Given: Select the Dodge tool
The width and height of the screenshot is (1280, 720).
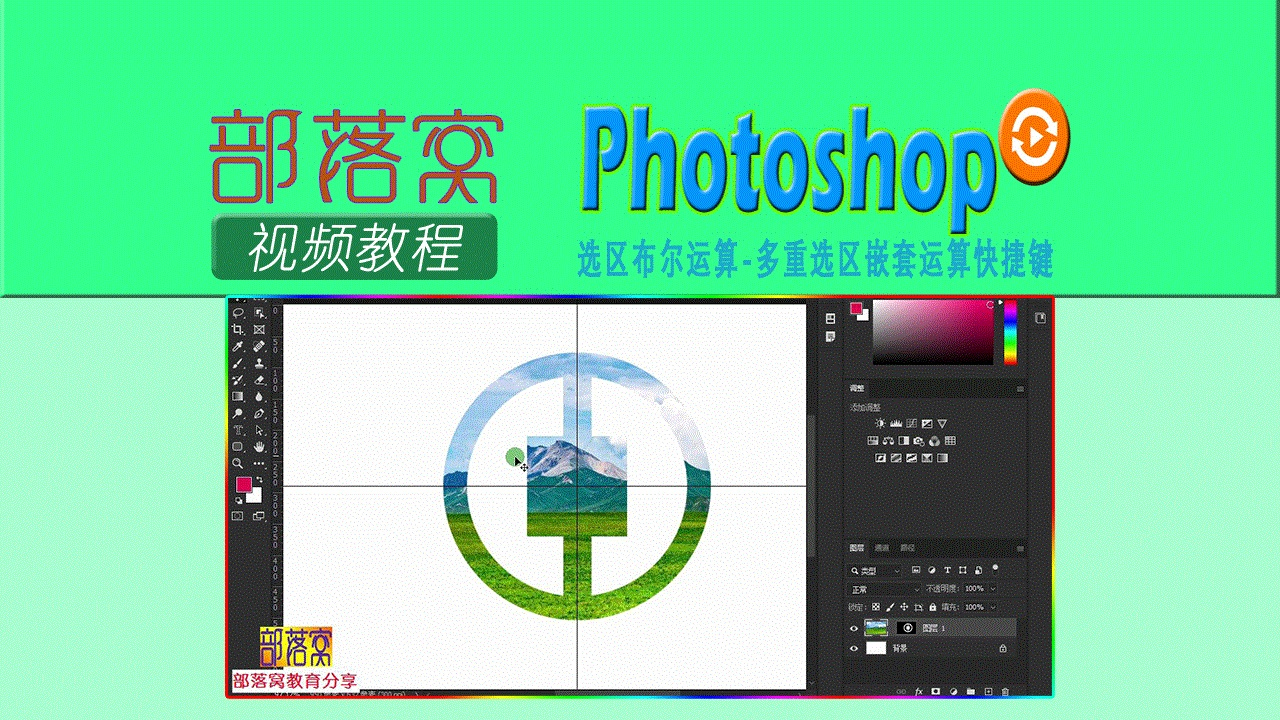Looking at the screenshot, I should [238, 413].
